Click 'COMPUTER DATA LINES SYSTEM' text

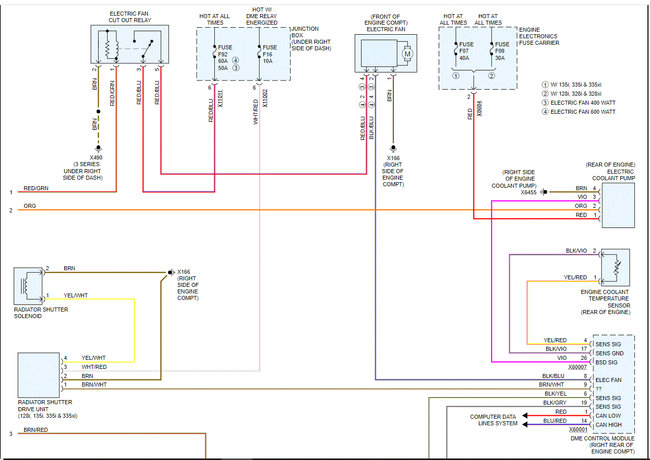493,420
